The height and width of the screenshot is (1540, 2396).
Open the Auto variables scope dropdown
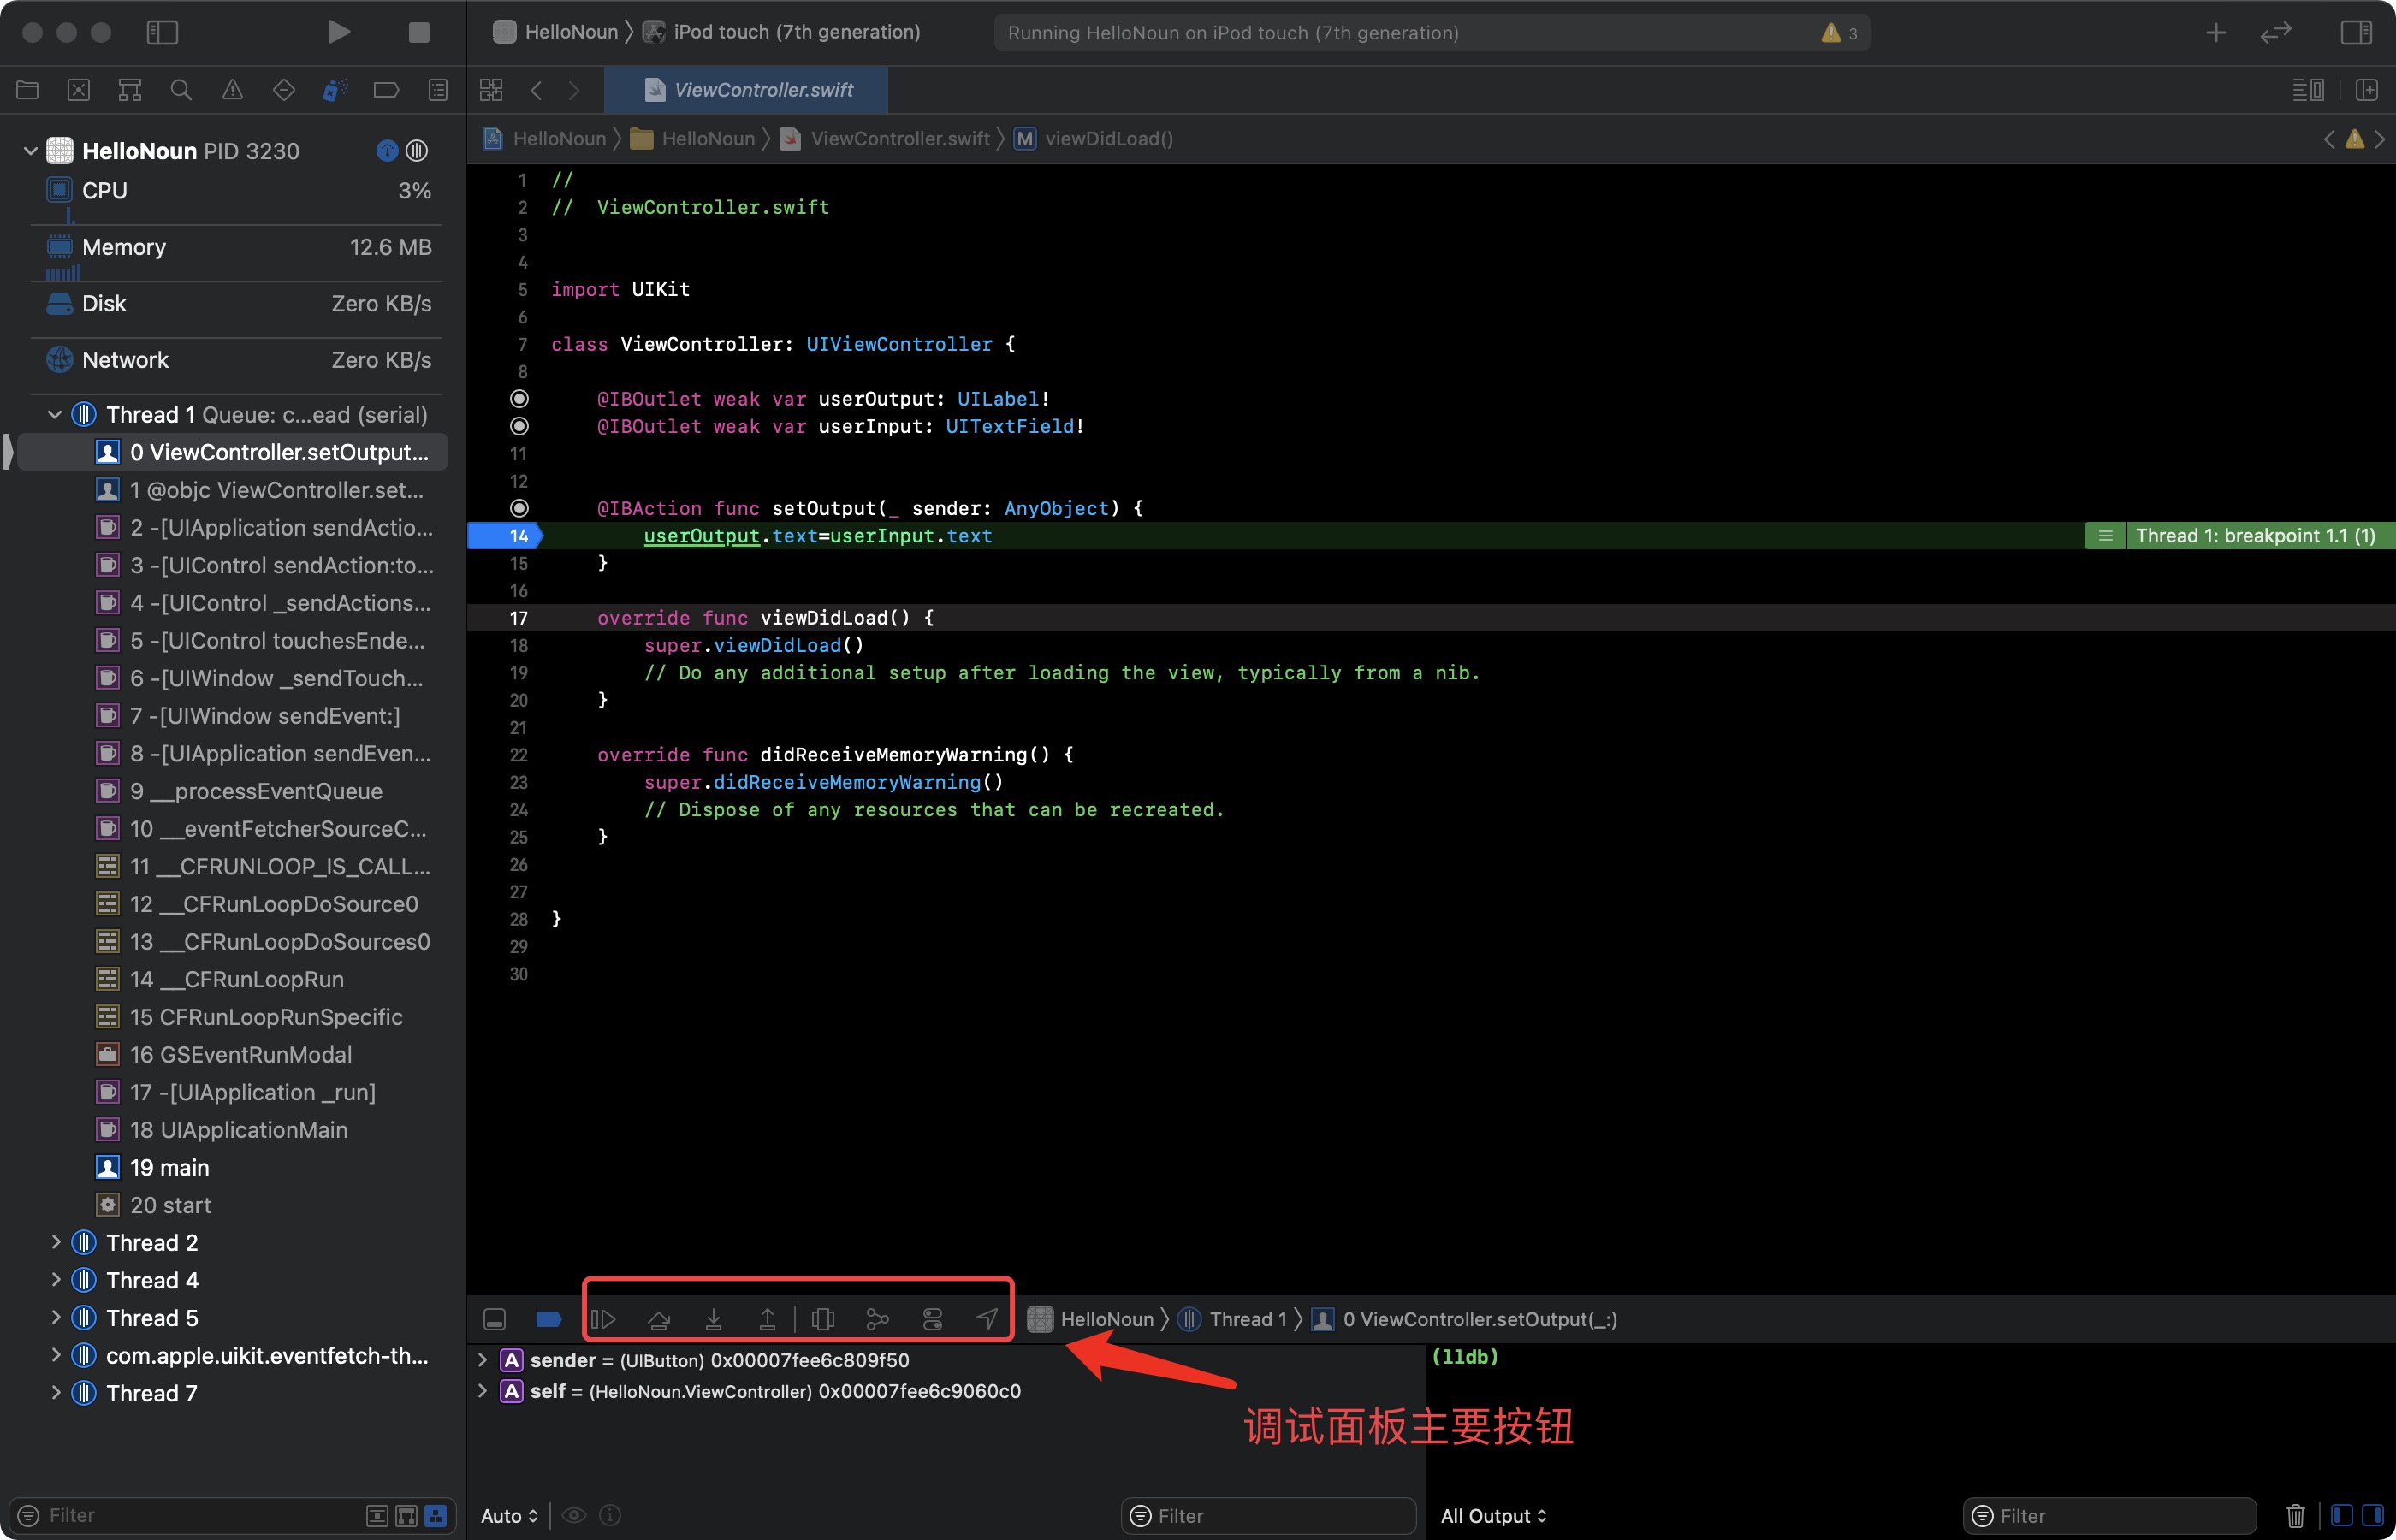pos(509,1516)
